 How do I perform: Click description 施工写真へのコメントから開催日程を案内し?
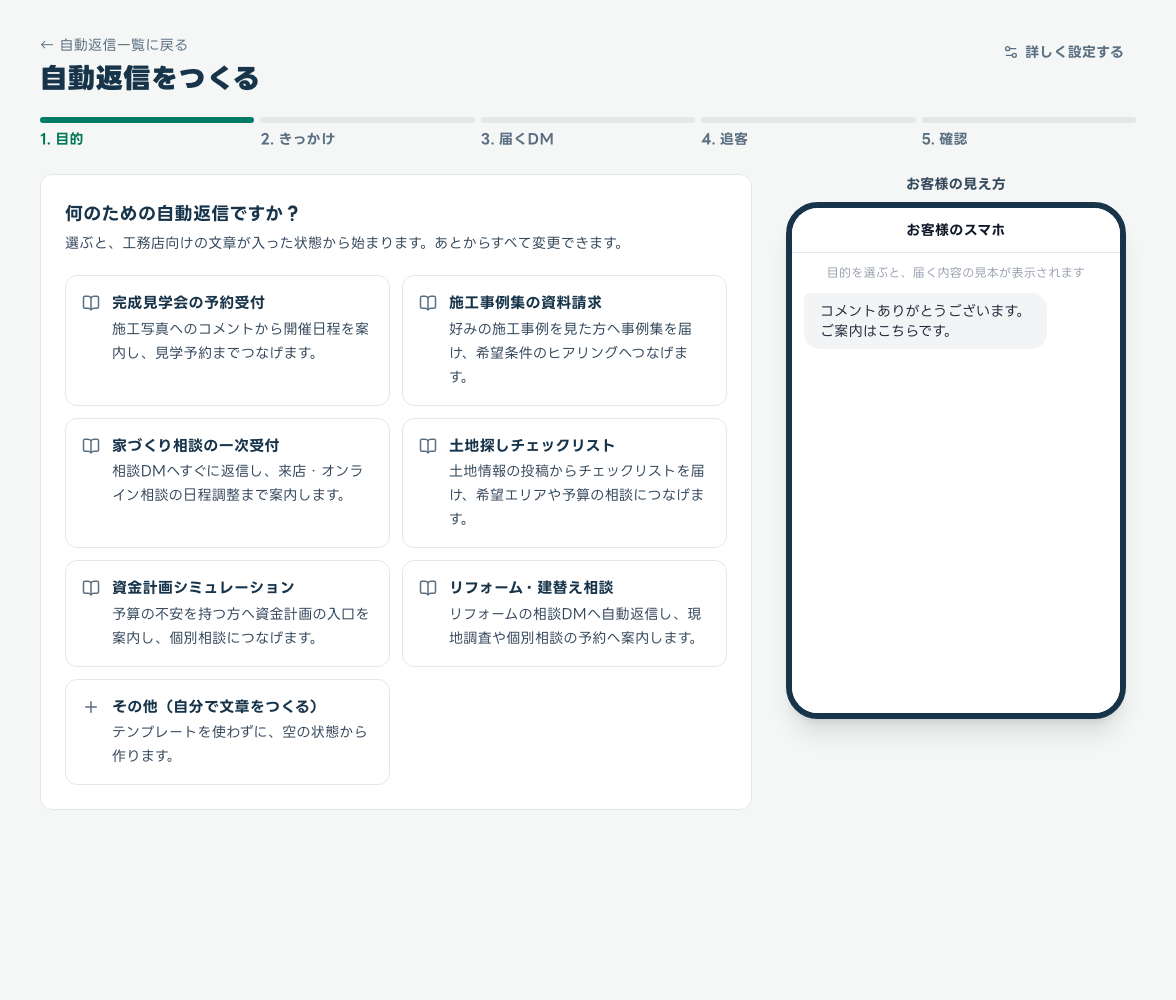click(x=241, y=341)
